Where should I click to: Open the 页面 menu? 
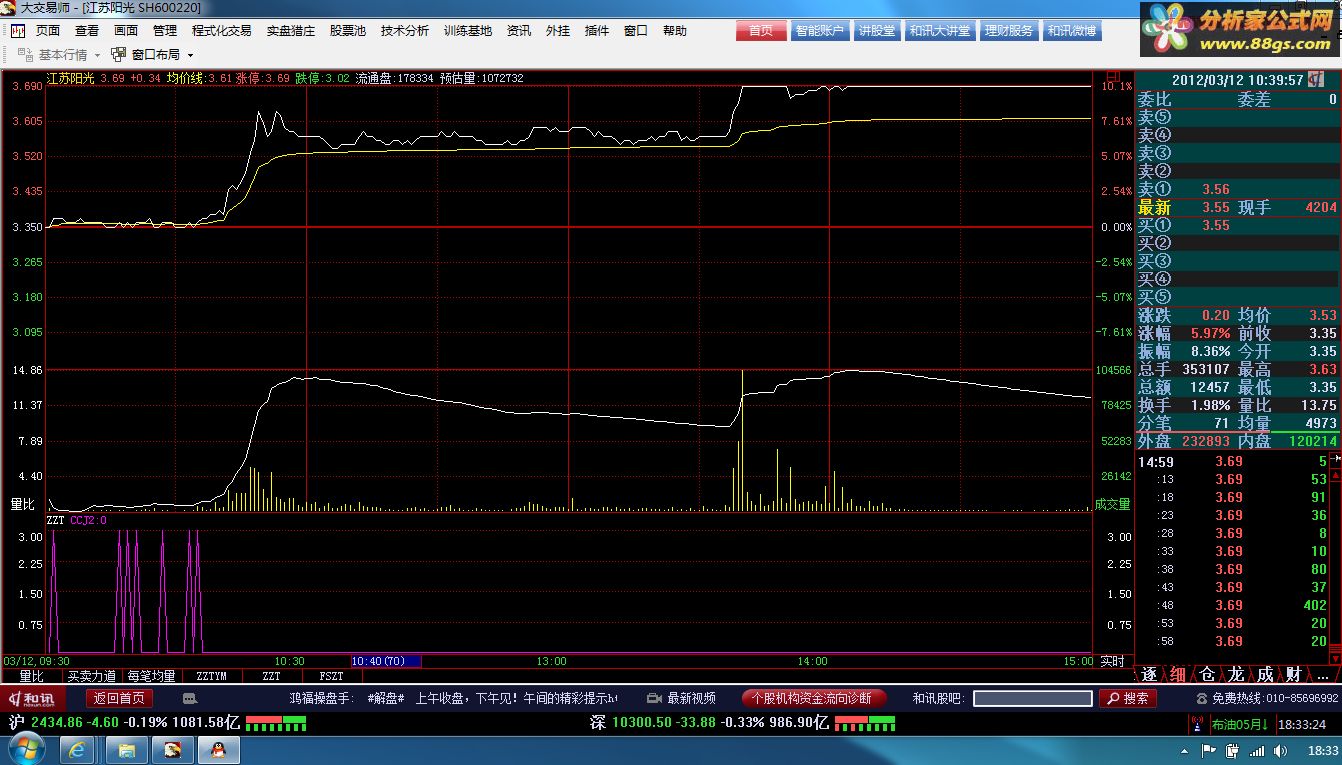point(48,31)
